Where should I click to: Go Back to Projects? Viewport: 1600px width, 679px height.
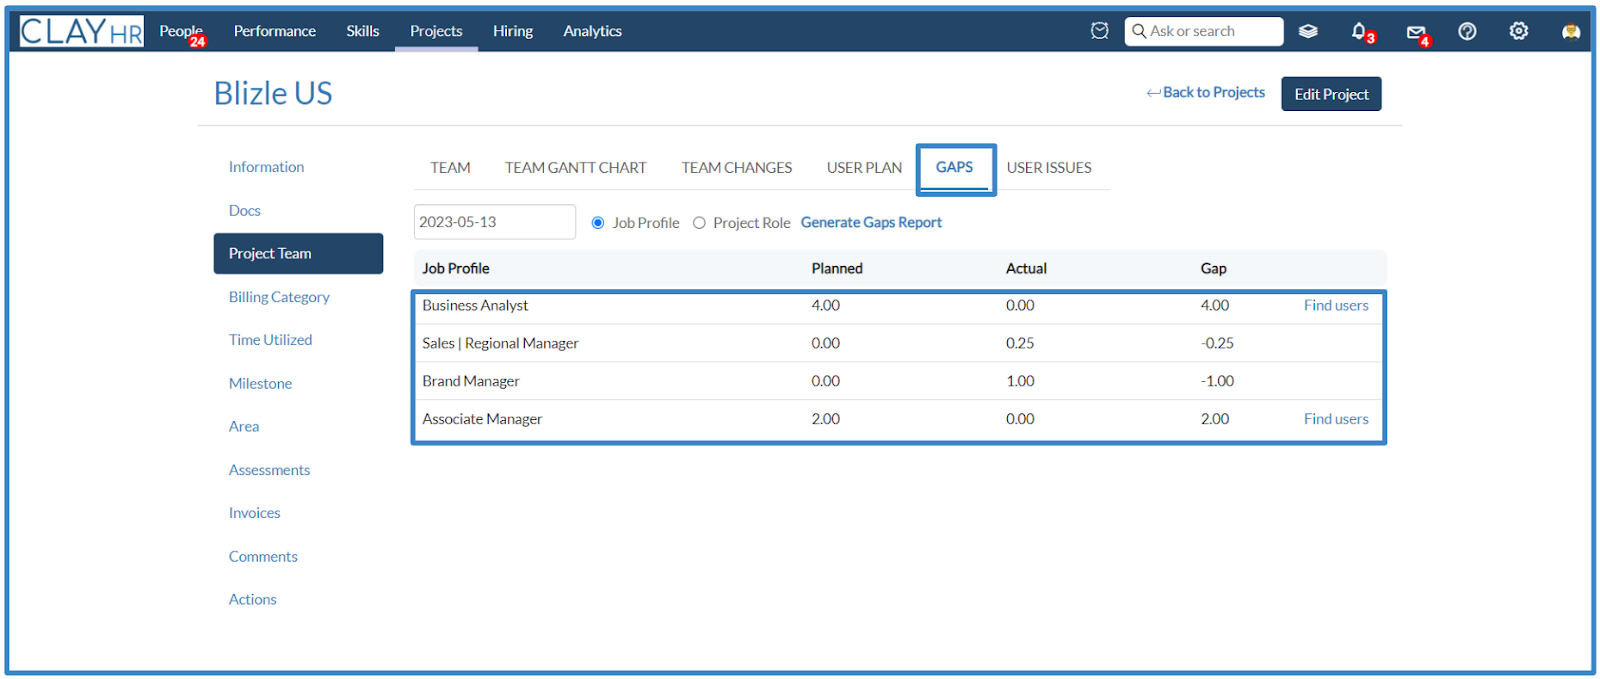pos(1206,92)
